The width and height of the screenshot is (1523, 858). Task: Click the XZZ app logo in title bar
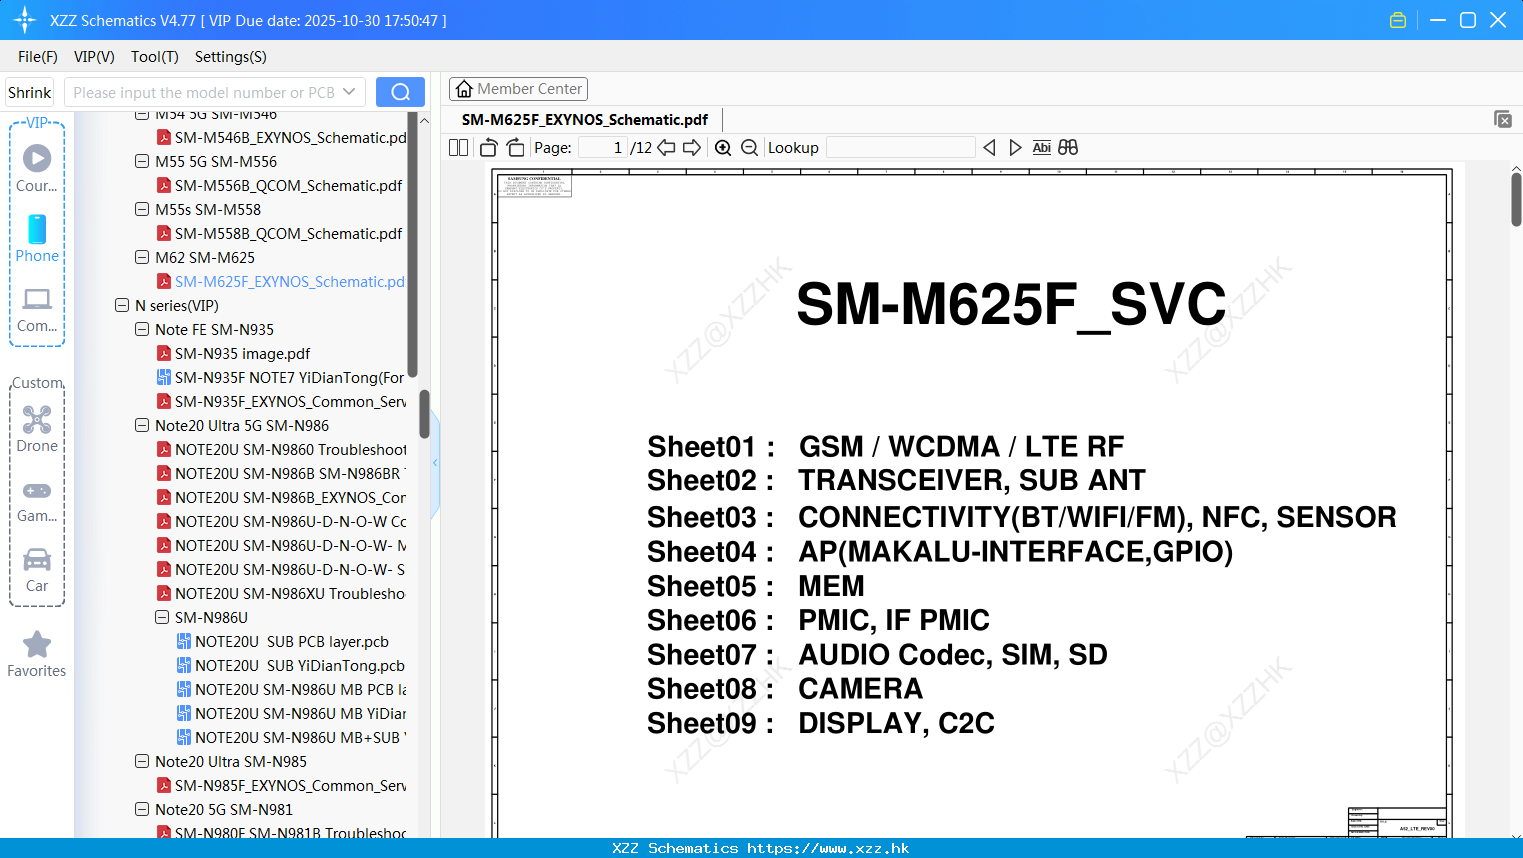pos(25,20)
